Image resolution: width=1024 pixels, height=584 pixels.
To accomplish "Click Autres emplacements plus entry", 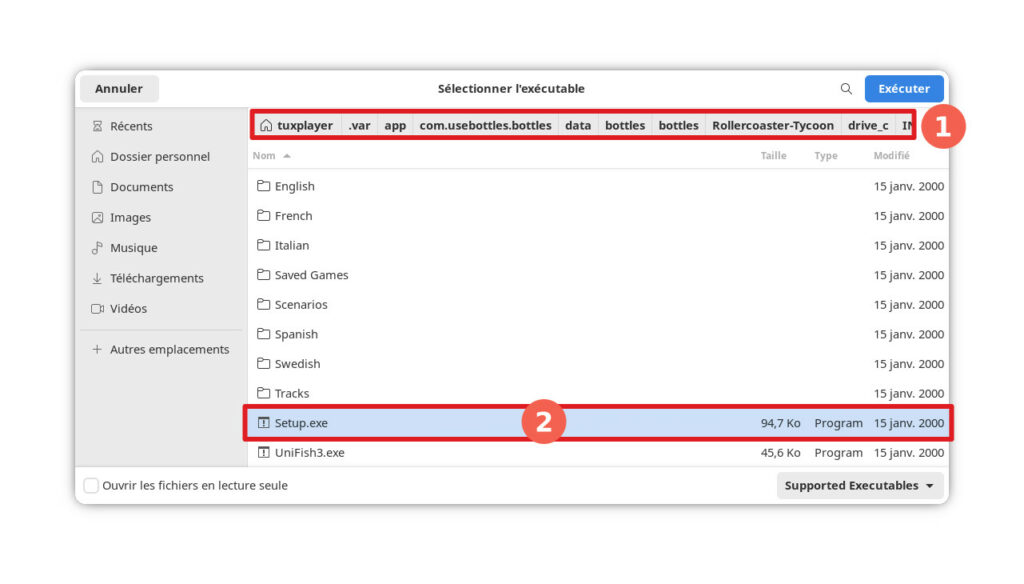I will click(x=169, y=350).
